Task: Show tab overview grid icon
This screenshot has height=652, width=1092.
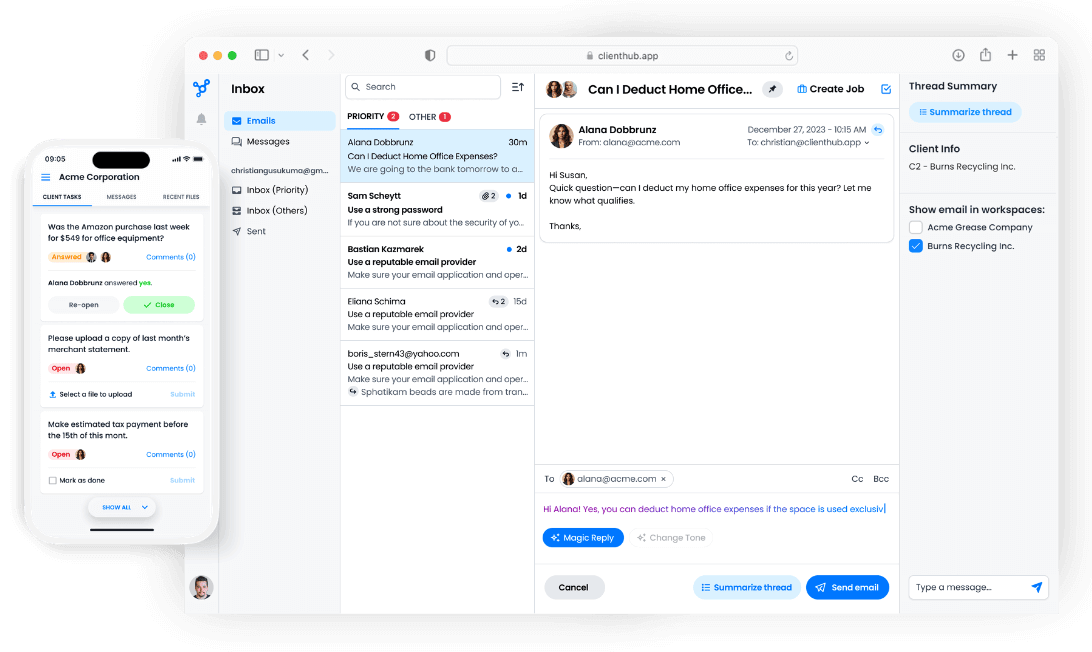Action: pyautogui.click(x=1039, y=55)
